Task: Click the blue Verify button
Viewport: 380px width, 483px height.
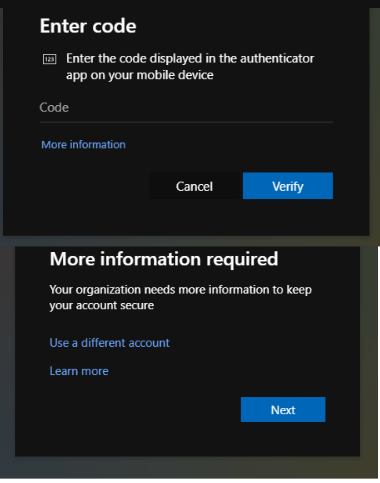Action: [288, 186]
